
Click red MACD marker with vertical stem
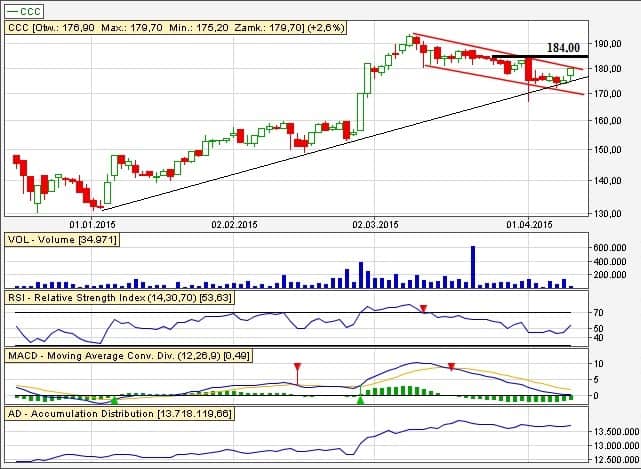pos(297,368)
